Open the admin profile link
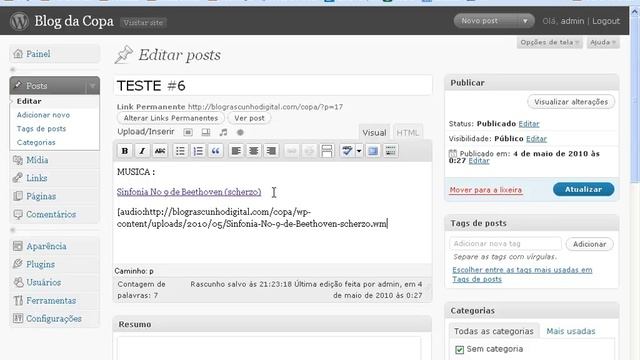Image resolution: width=640 pixels, height=360 pixels. 572,21
